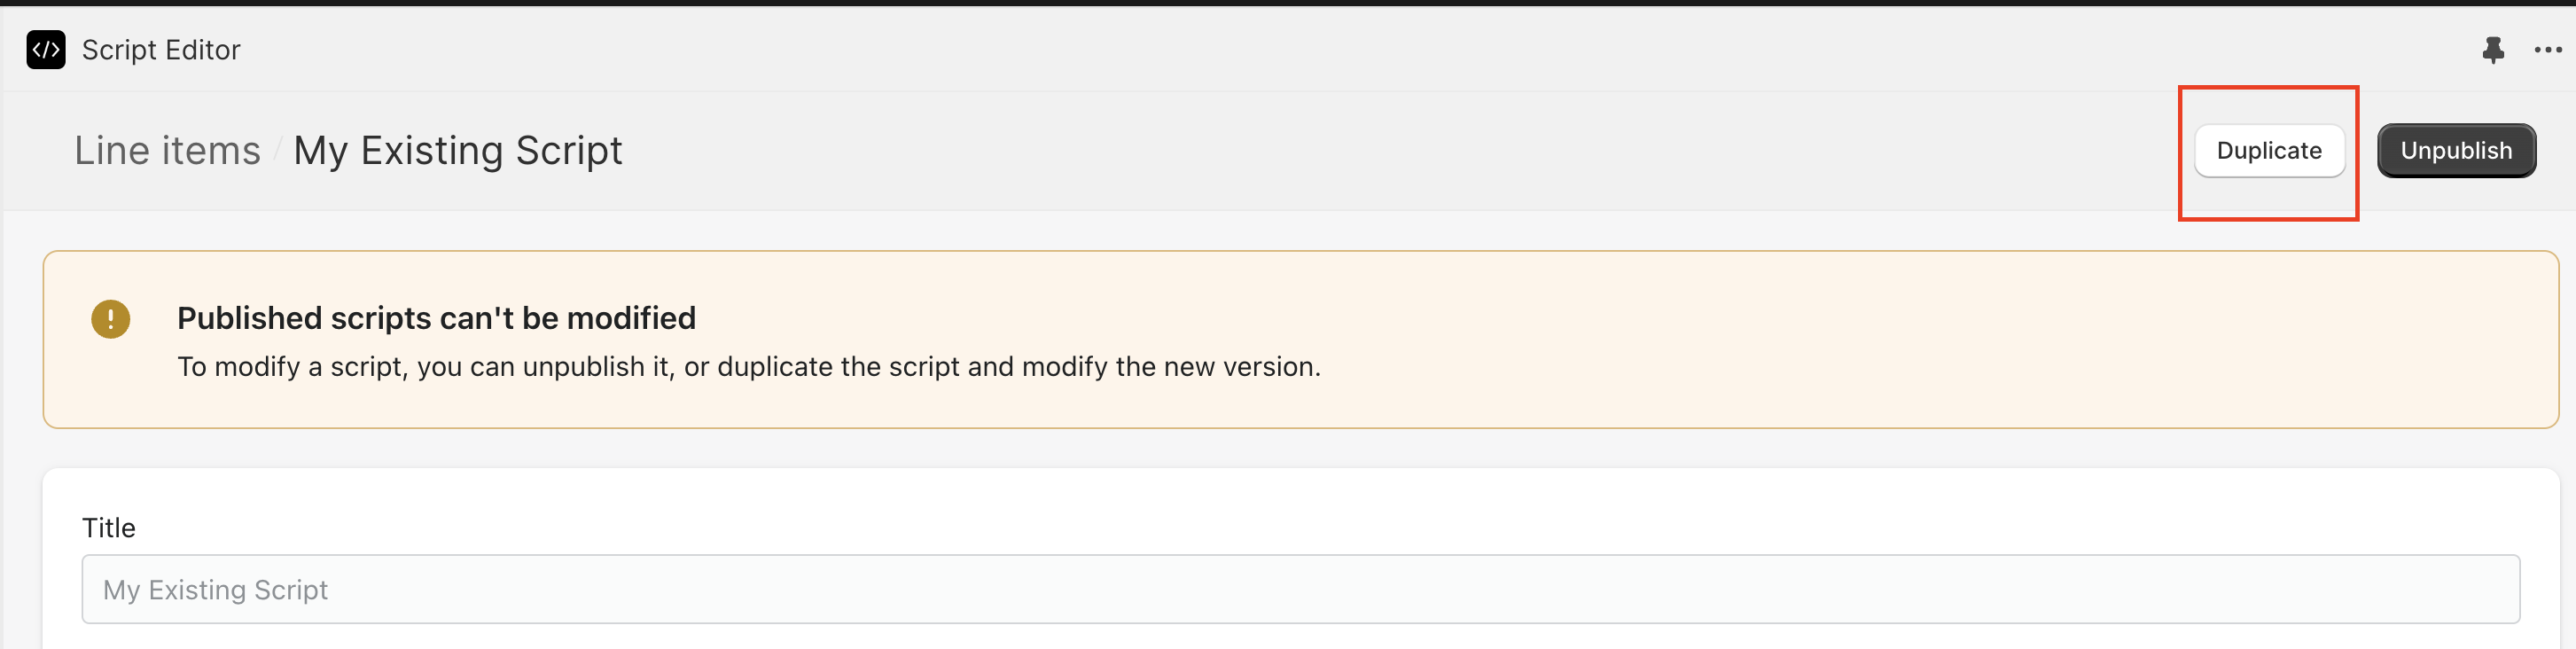Click the "Script Editor" app title text

[161, 50]
